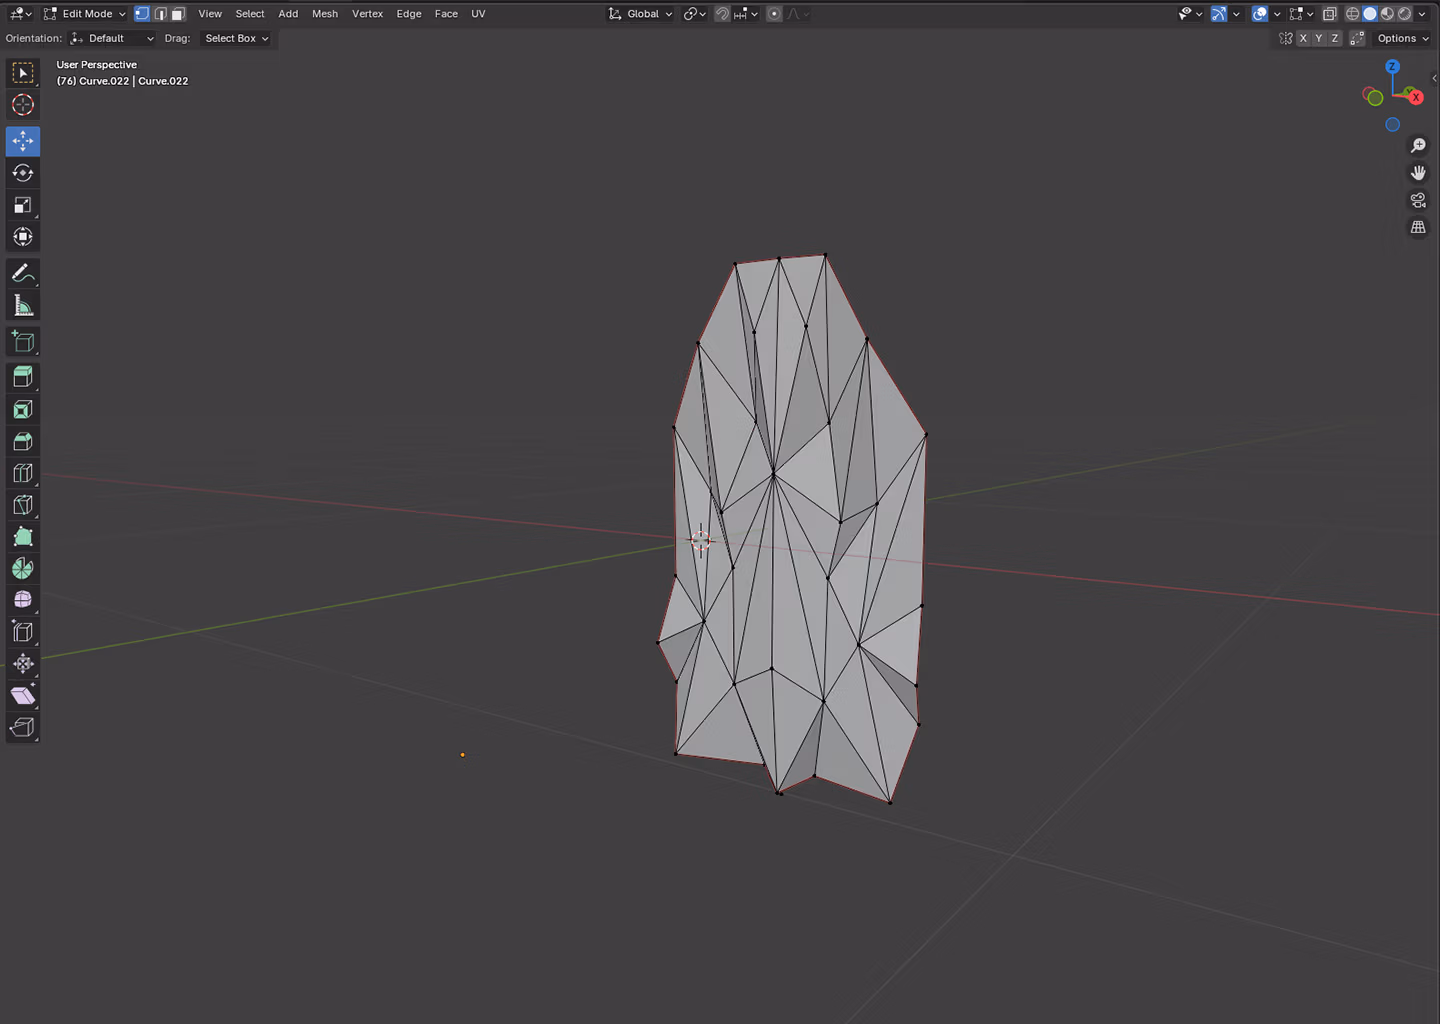Screen dimensions: 1440x1024
Task: Click the pan hand viewport icon
Action: 1418,173
